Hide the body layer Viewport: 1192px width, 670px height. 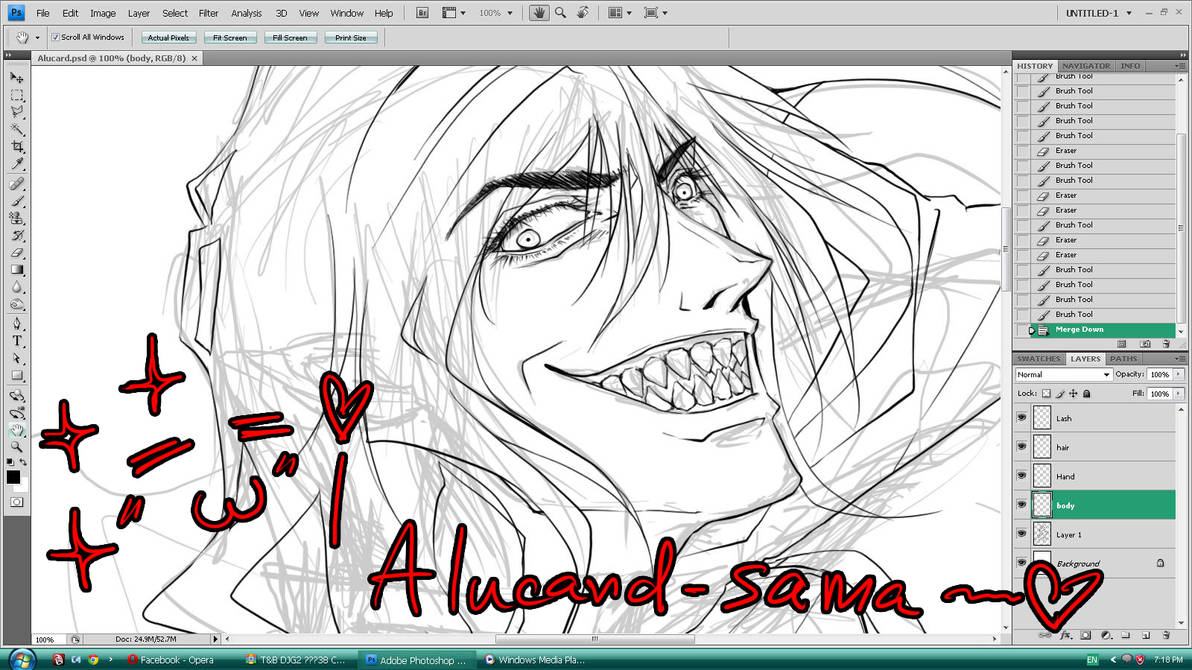(1022, 505)
